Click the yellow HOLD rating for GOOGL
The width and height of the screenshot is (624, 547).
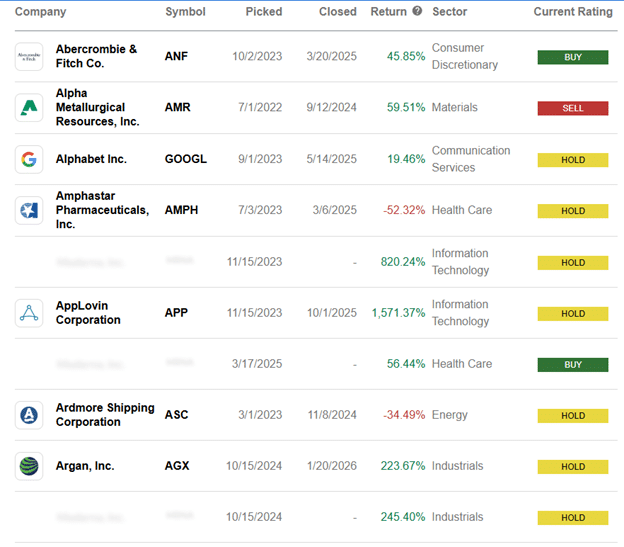pos(573,159)
